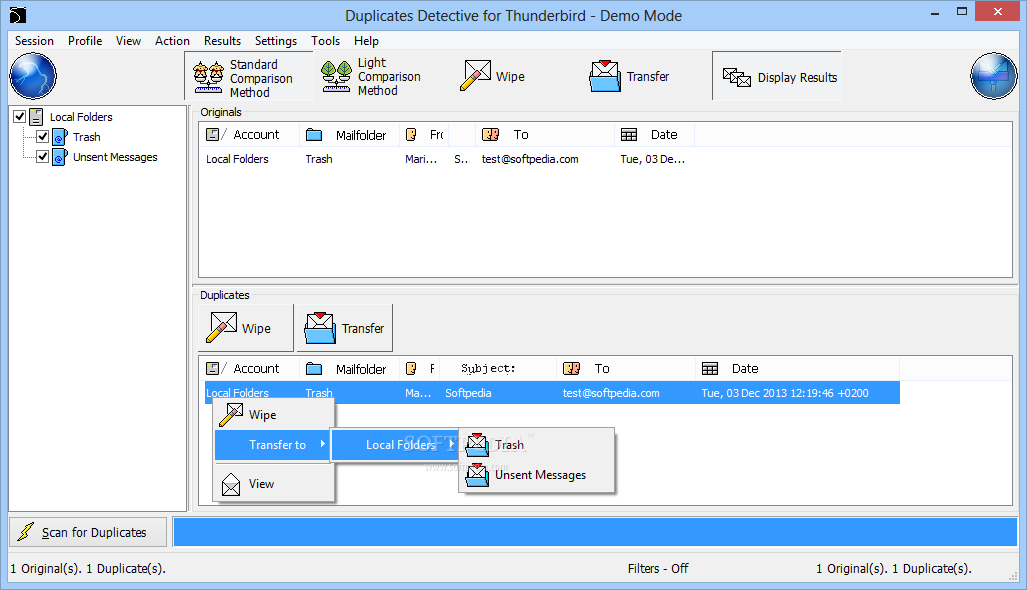Click 'Tue, 03 De...' date in Originals

point(652,159)
